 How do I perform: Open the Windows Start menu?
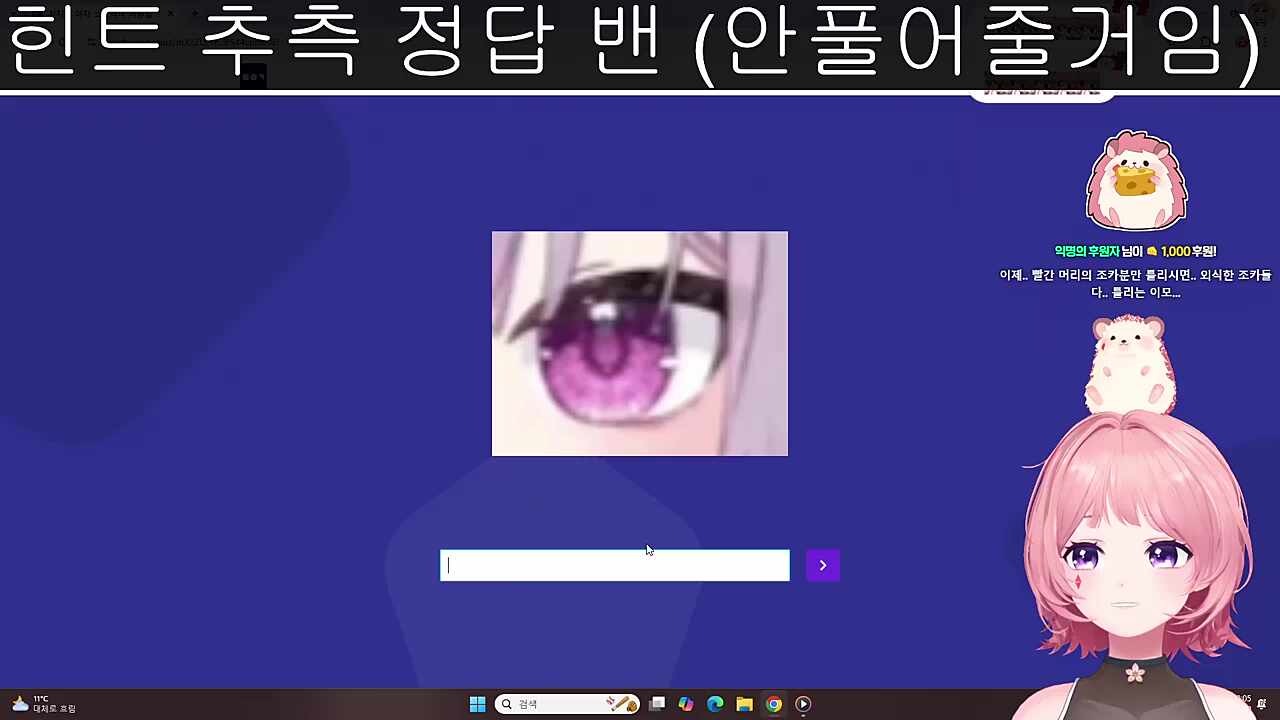[x=477, y=704]
